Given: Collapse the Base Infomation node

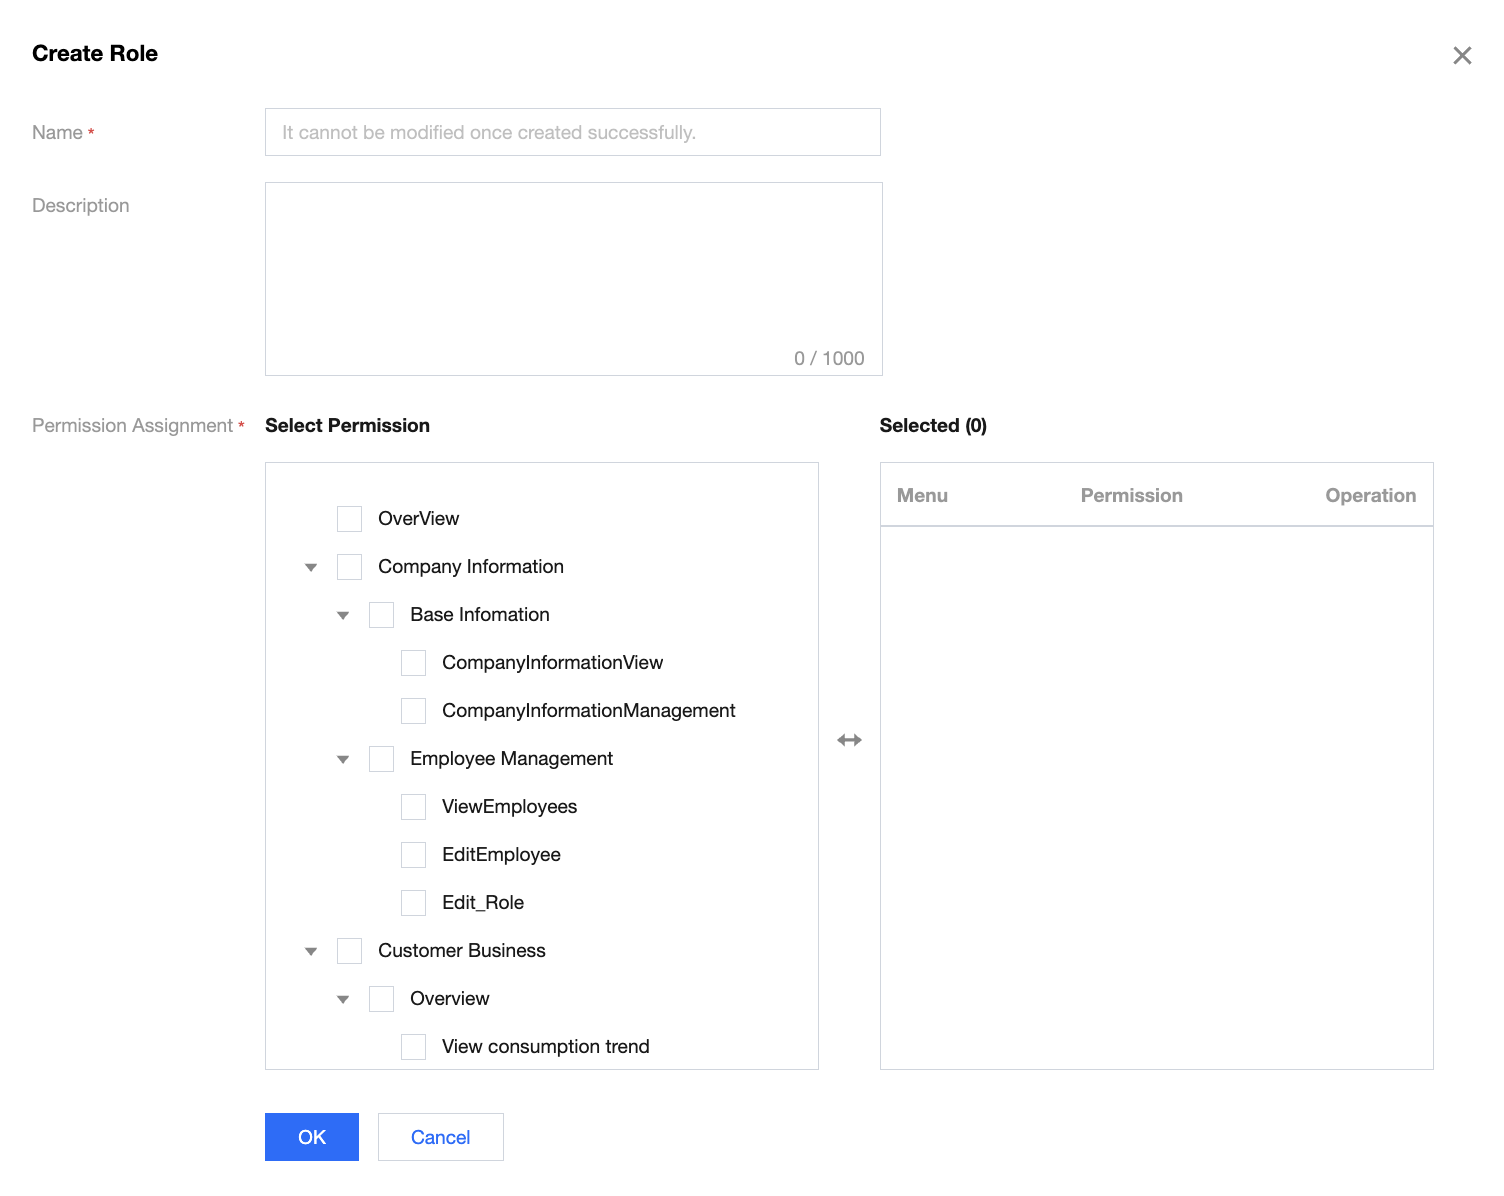Looking at the screenshot, I should [343, 615].
